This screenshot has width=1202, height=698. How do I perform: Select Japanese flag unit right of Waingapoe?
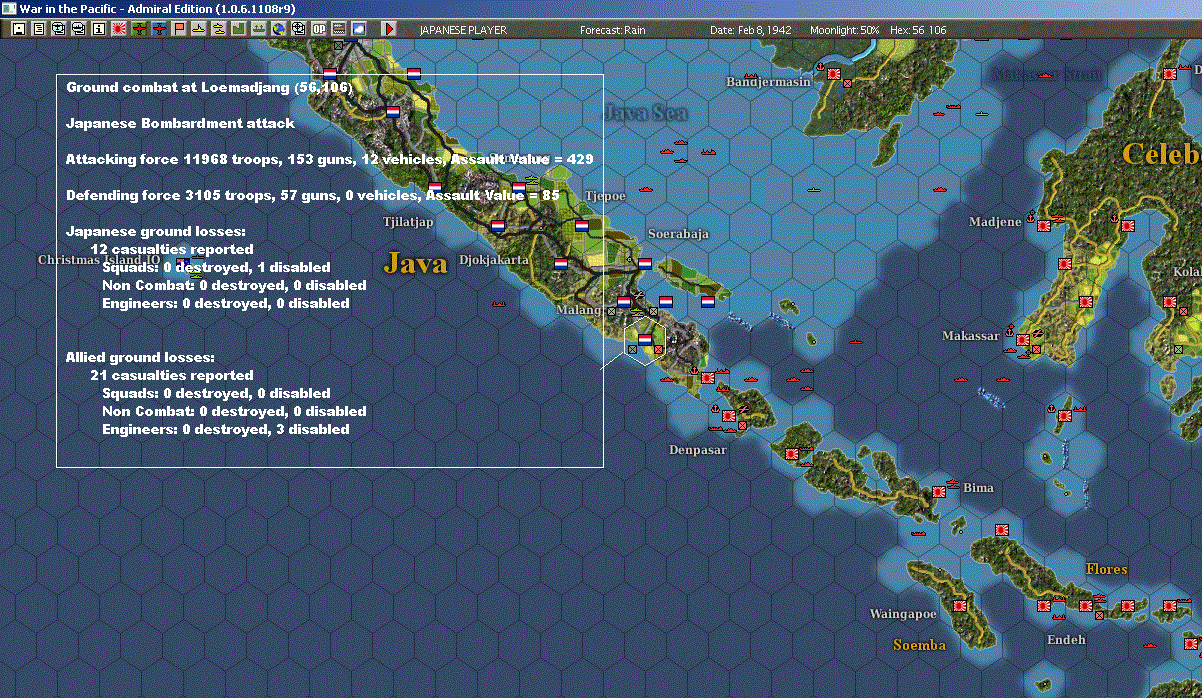tap(961, 606)
